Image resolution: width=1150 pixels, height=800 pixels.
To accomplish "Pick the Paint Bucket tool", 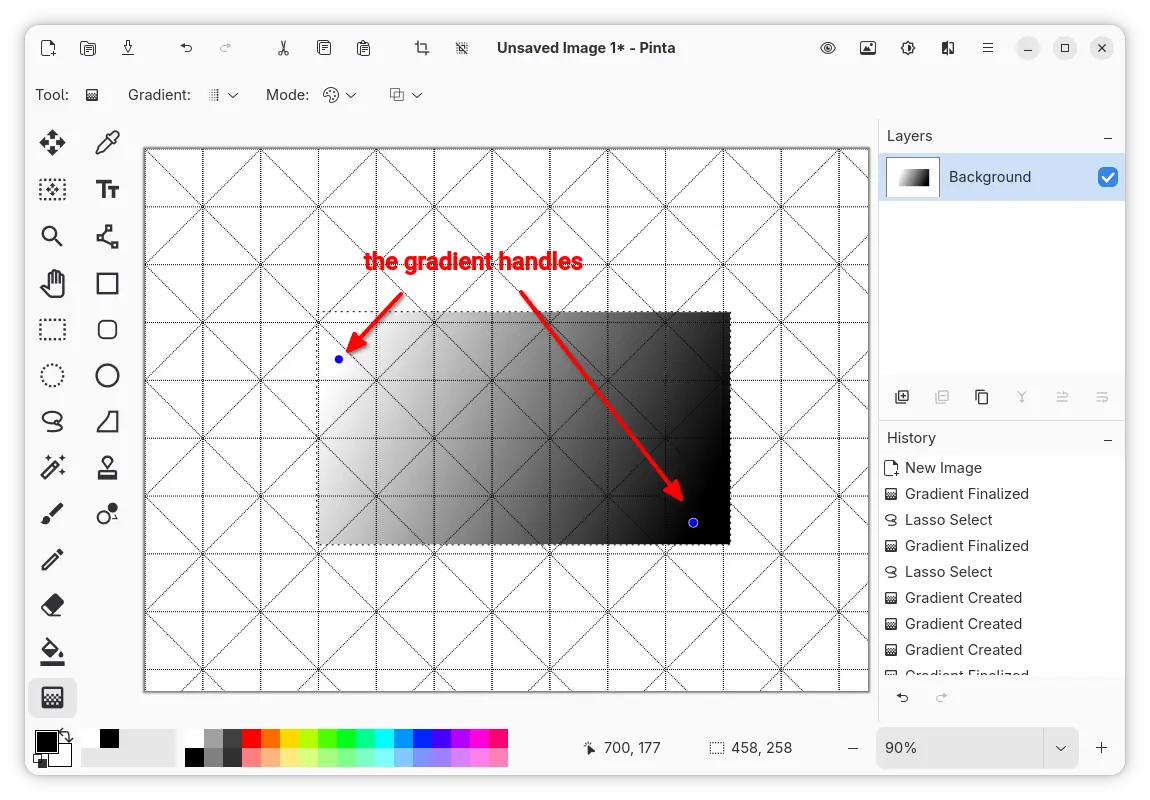I will (52, 652).
